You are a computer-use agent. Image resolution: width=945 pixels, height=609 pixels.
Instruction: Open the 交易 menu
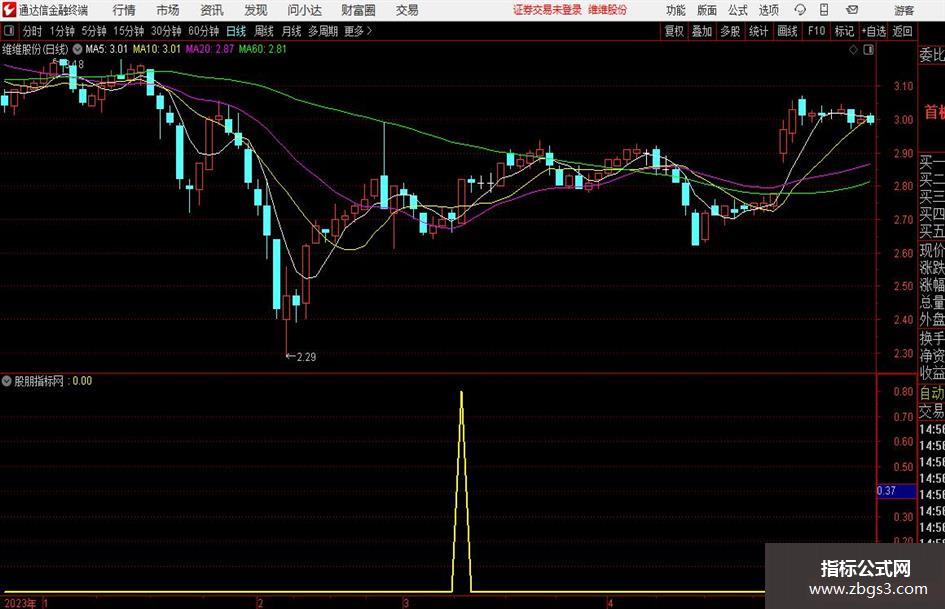pyautogui.click(x=407, y=10)
